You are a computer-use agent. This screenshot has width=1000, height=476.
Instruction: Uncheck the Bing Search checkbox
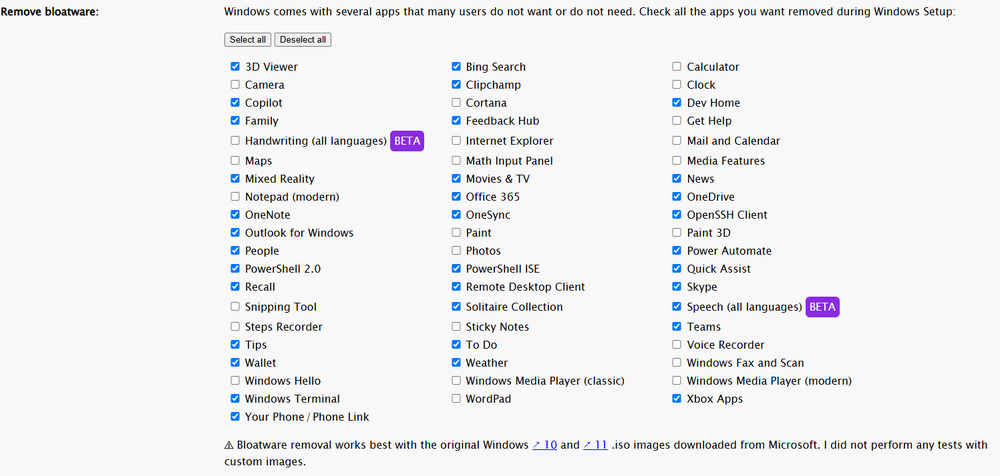click(456, 66)
